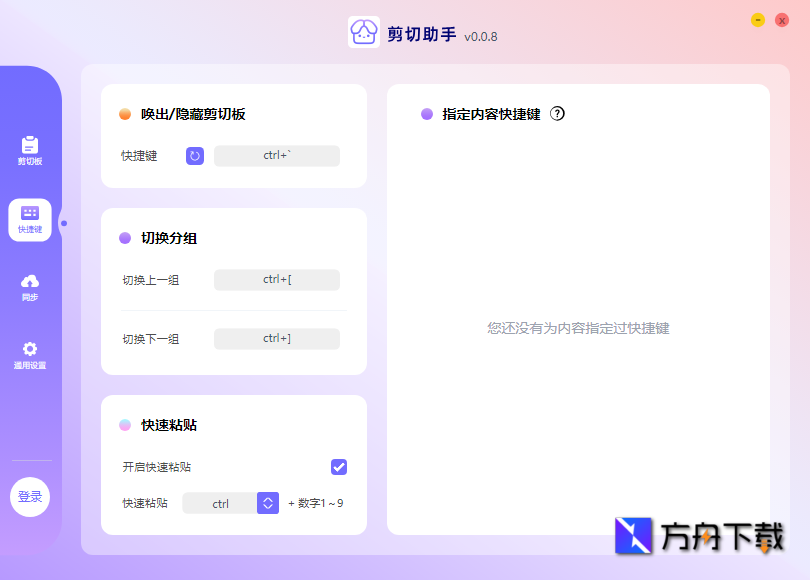Open the 剪切板 clipboard panel
The image size is (810, 580).
30,148
